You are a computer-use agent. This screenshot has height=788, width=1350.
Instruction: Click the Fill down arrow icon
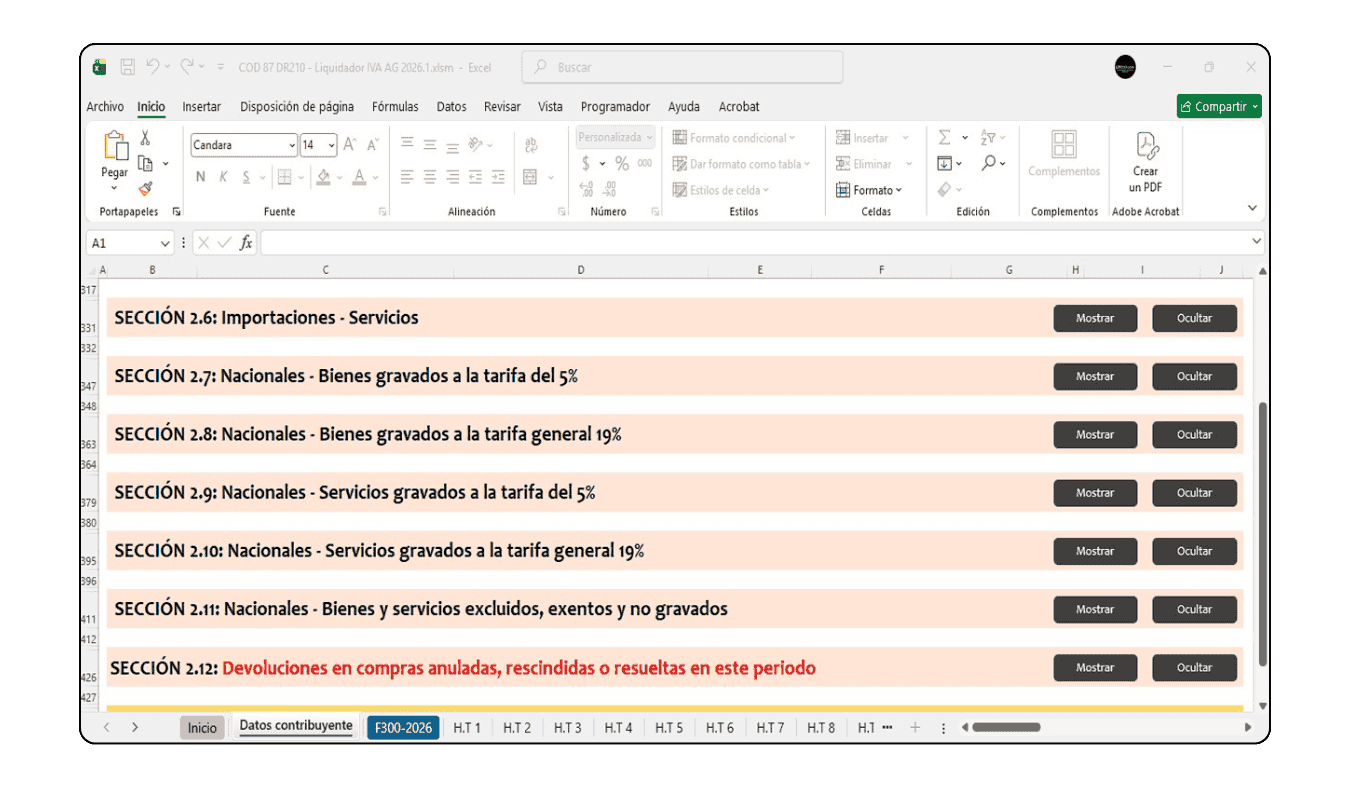click(x=944, y=163)
